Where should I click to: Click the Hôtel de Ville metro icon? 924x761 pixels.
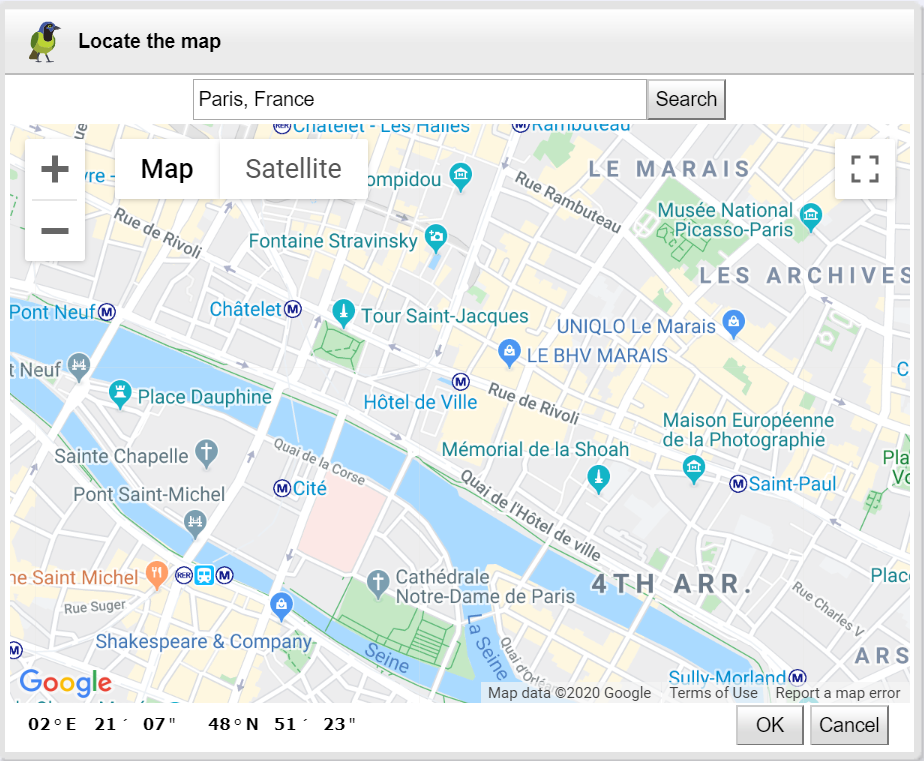click(x=461, y=382)
